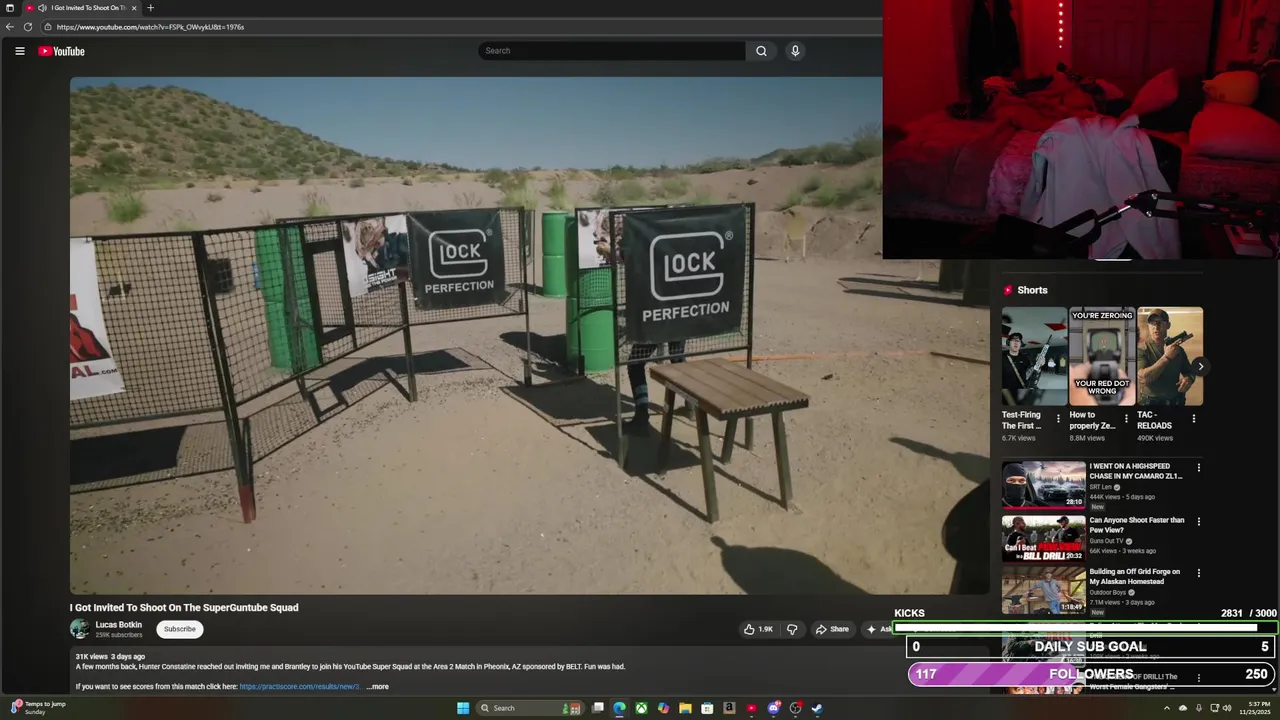Open the Windows Start menu
1280x720 pixels.
[463, 708]
